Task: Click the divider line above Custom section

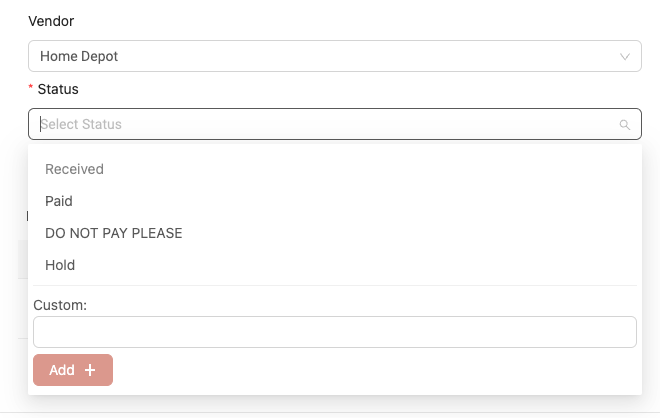Action: [x=335, y=285]
